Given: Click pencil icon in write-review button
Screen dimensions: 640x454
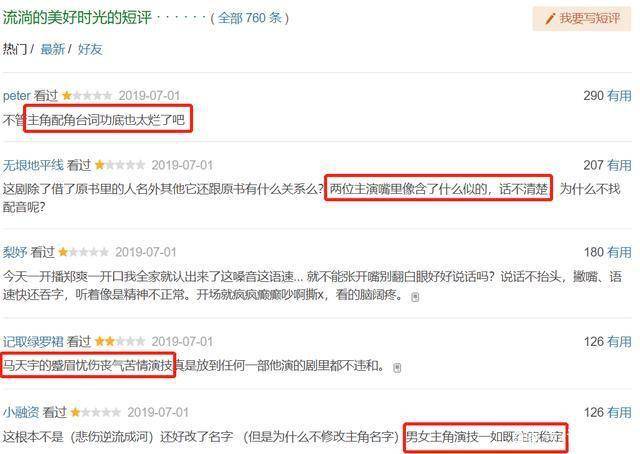Looking at the screenshot, I should tap(550, 18).
